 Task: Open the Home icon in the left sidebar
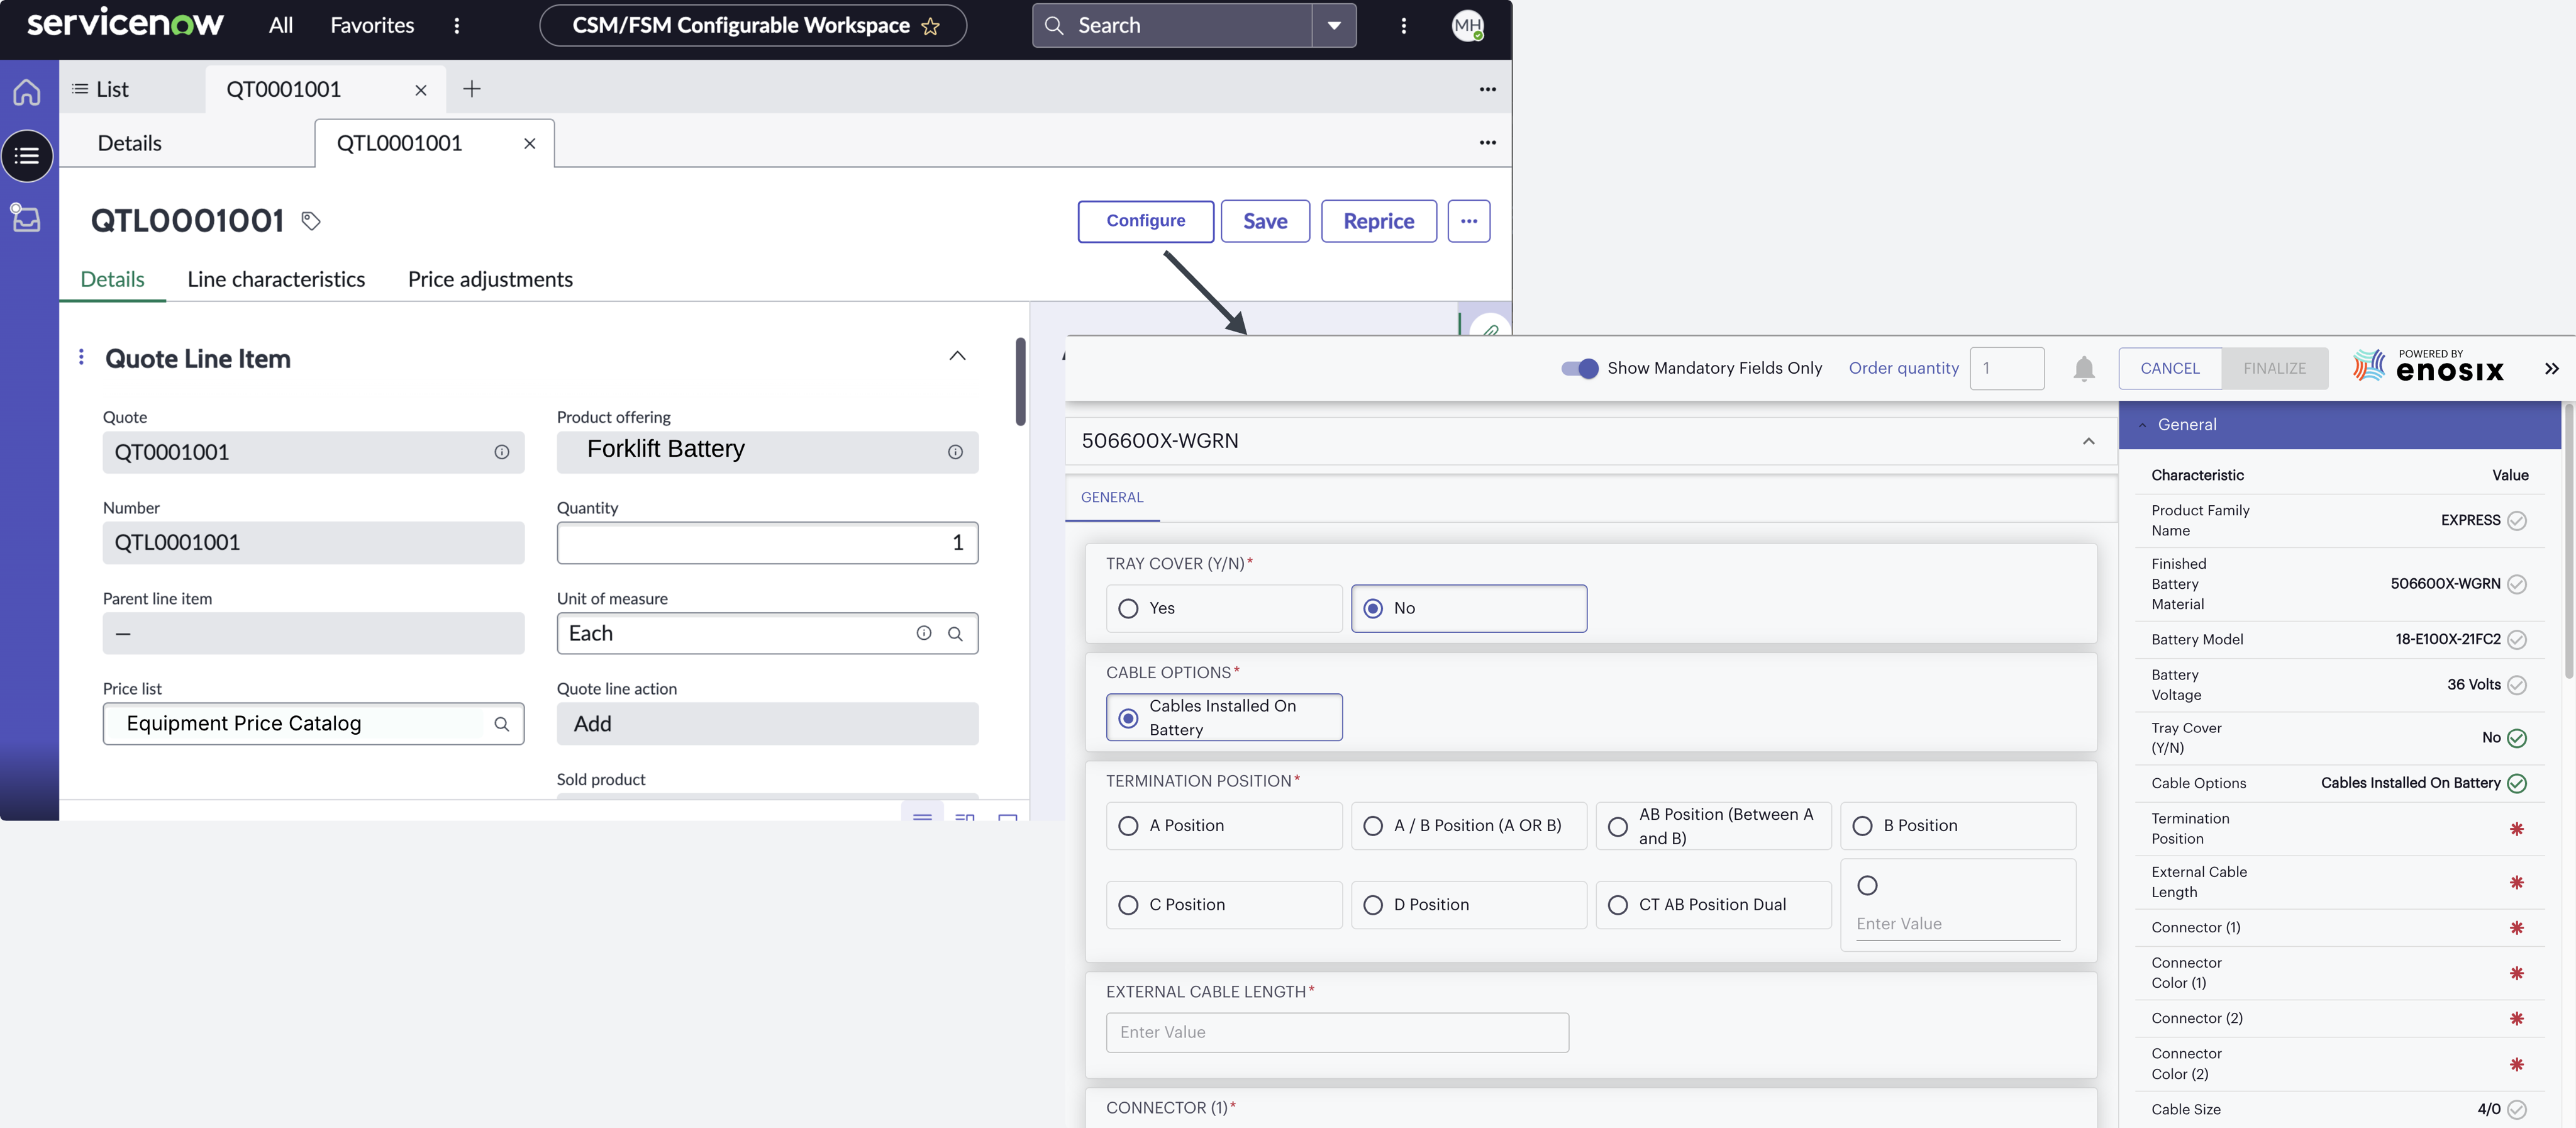pos(26,91)
